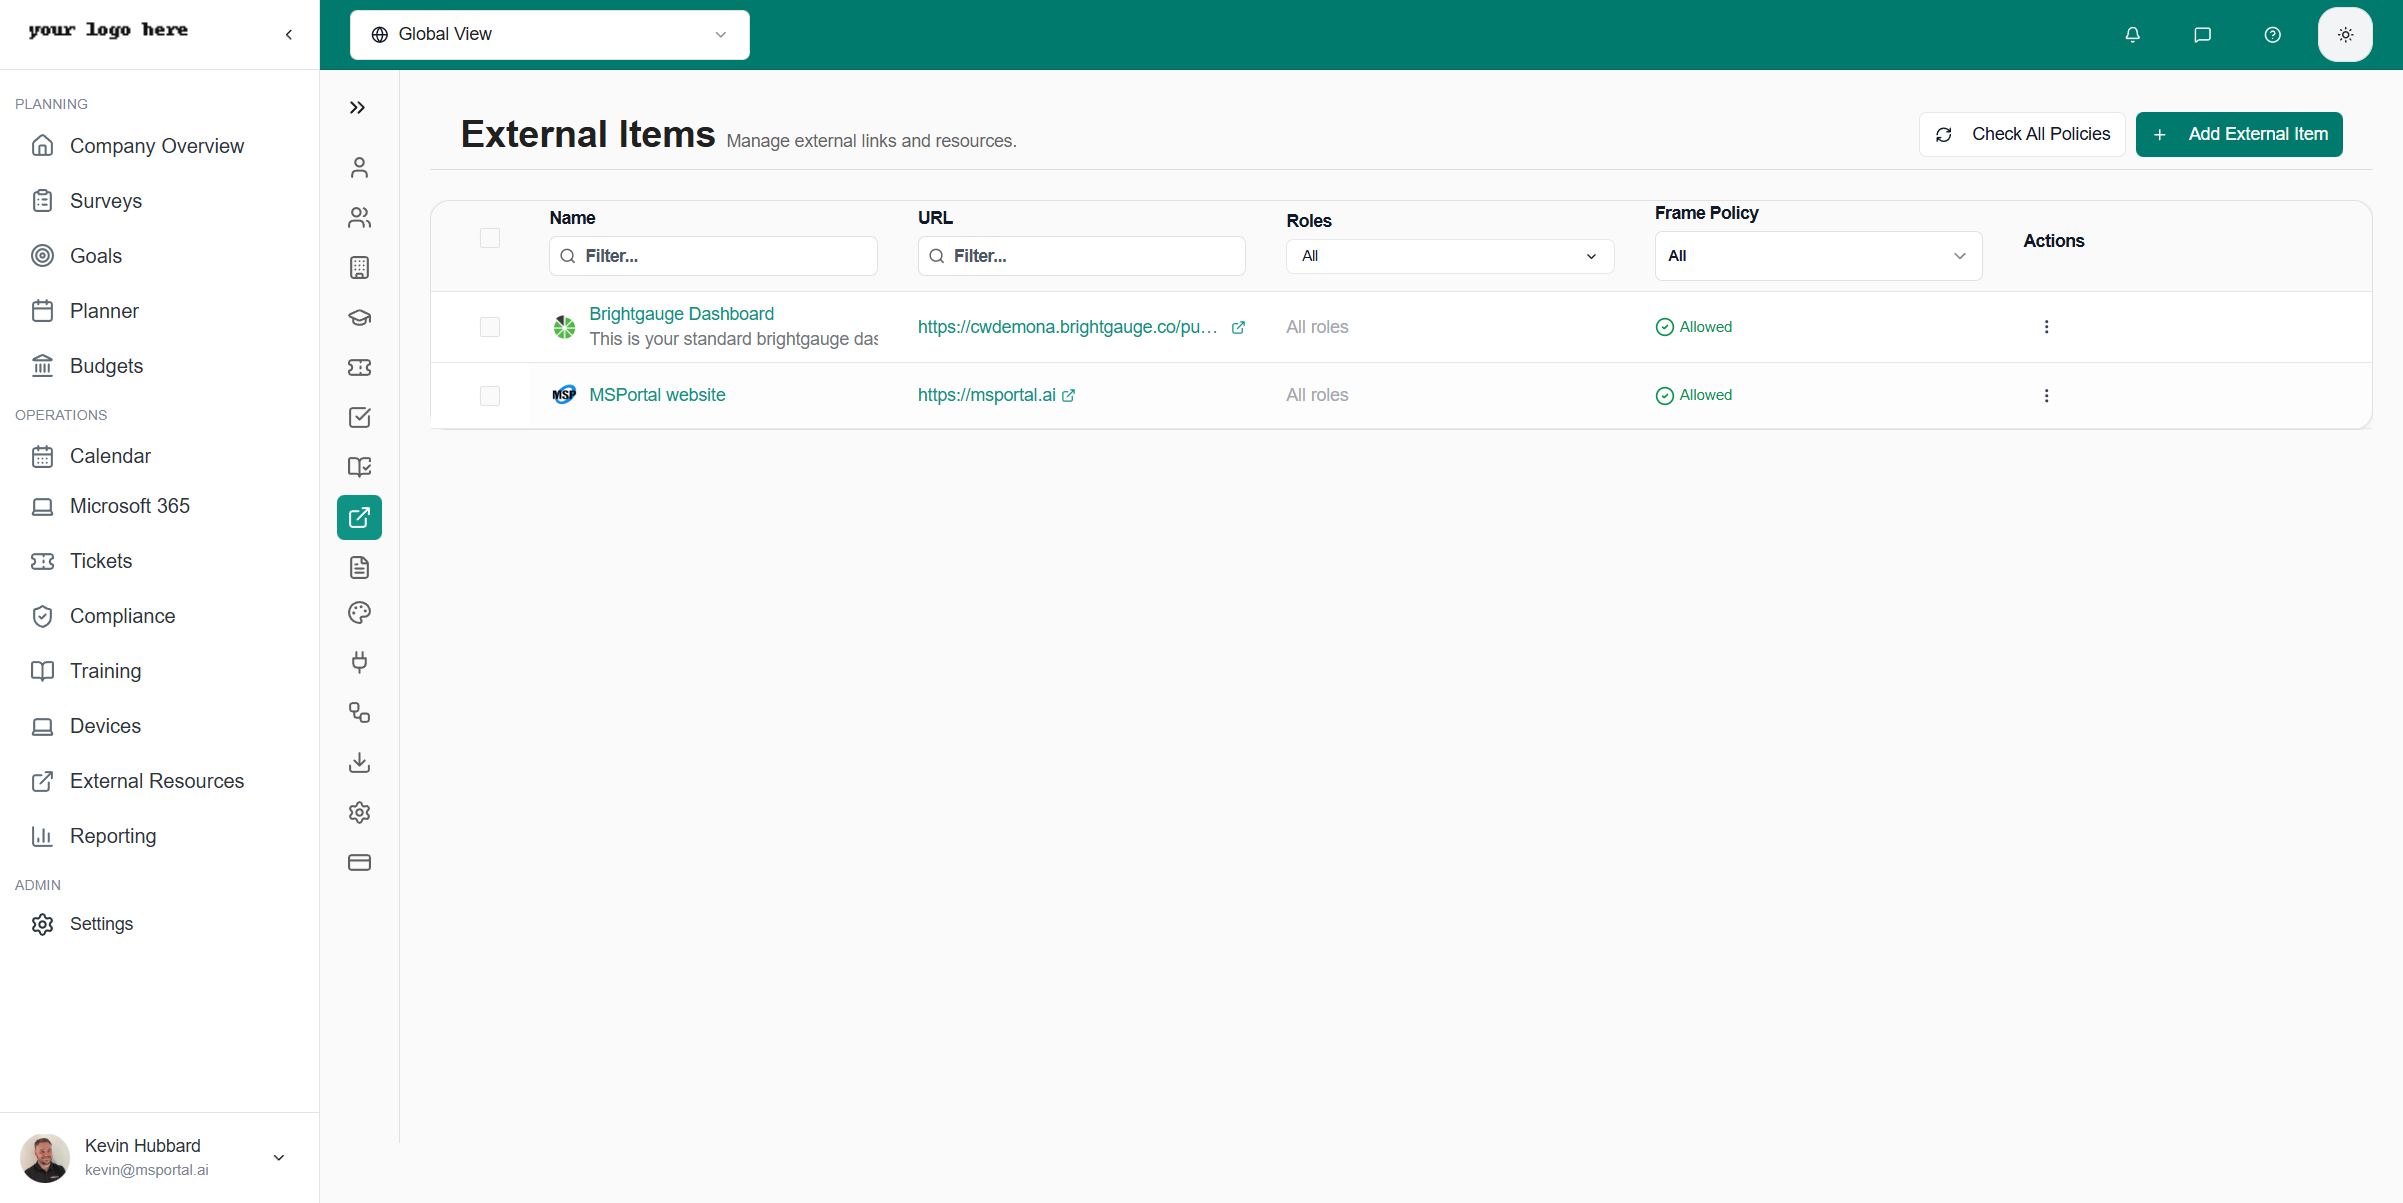
Task: Click the help question mark icon
Action: click(2272, 35)
